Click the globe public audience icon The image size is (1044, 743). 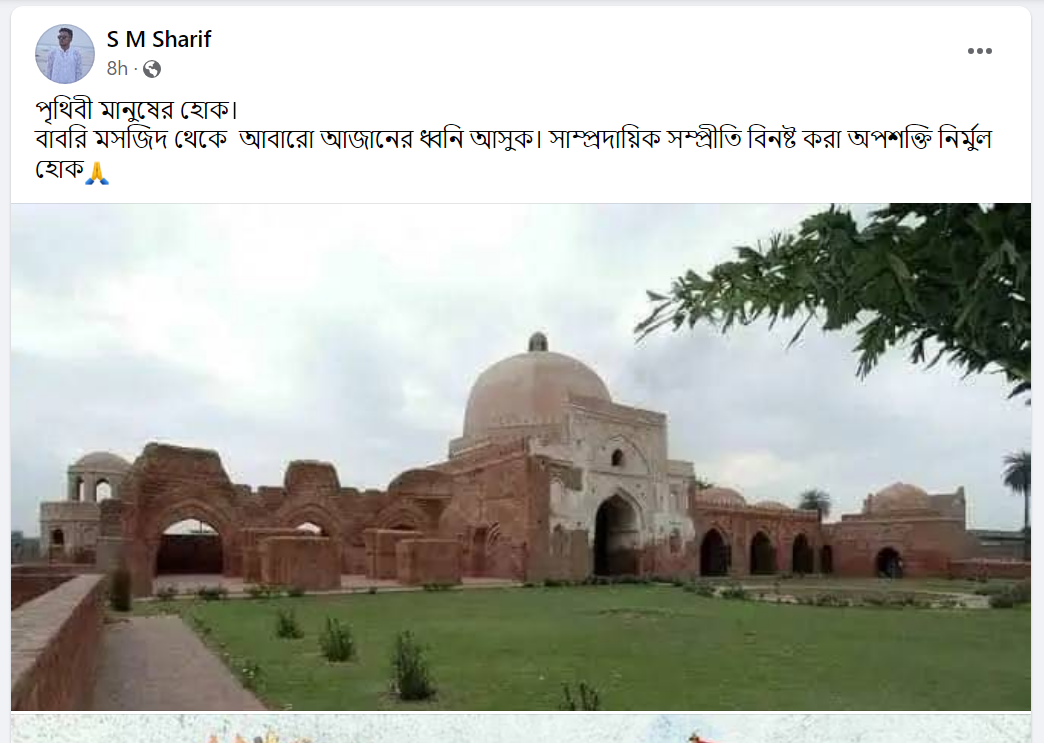point(152,69)
